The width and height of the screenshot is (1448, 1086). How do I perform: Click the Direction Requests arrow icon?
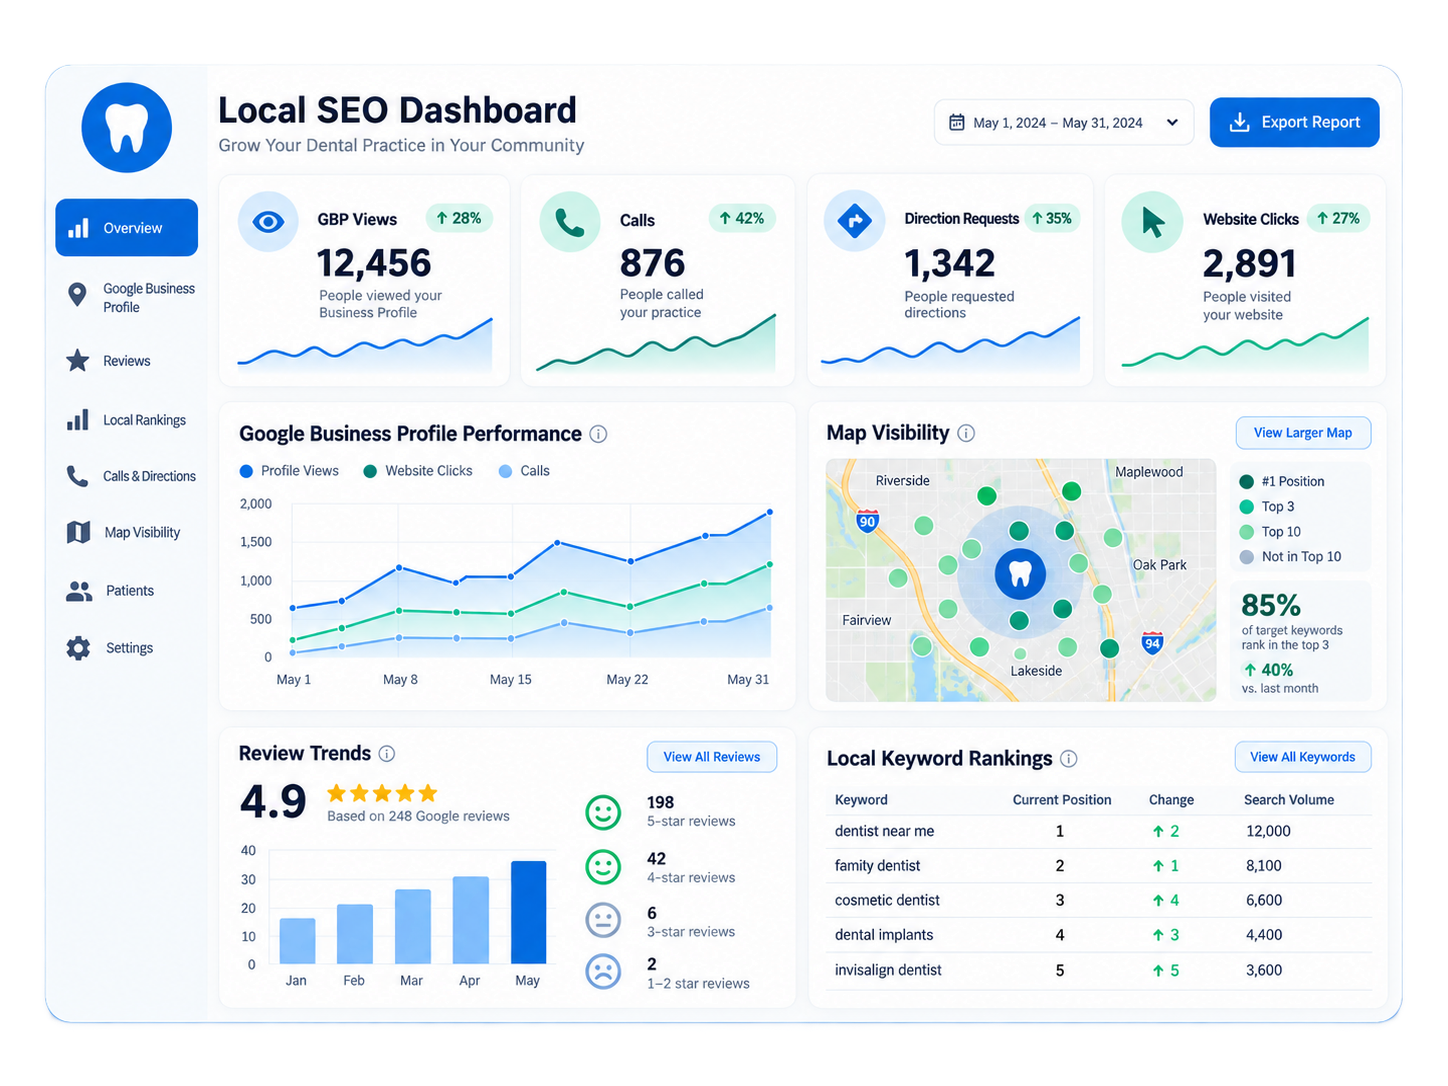[854, 220]
